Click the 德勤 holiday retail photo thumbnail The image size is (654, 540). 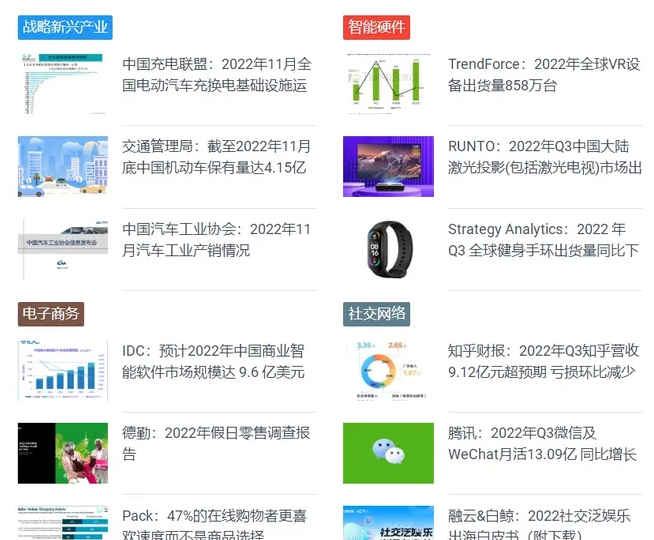tap(63, 453)
